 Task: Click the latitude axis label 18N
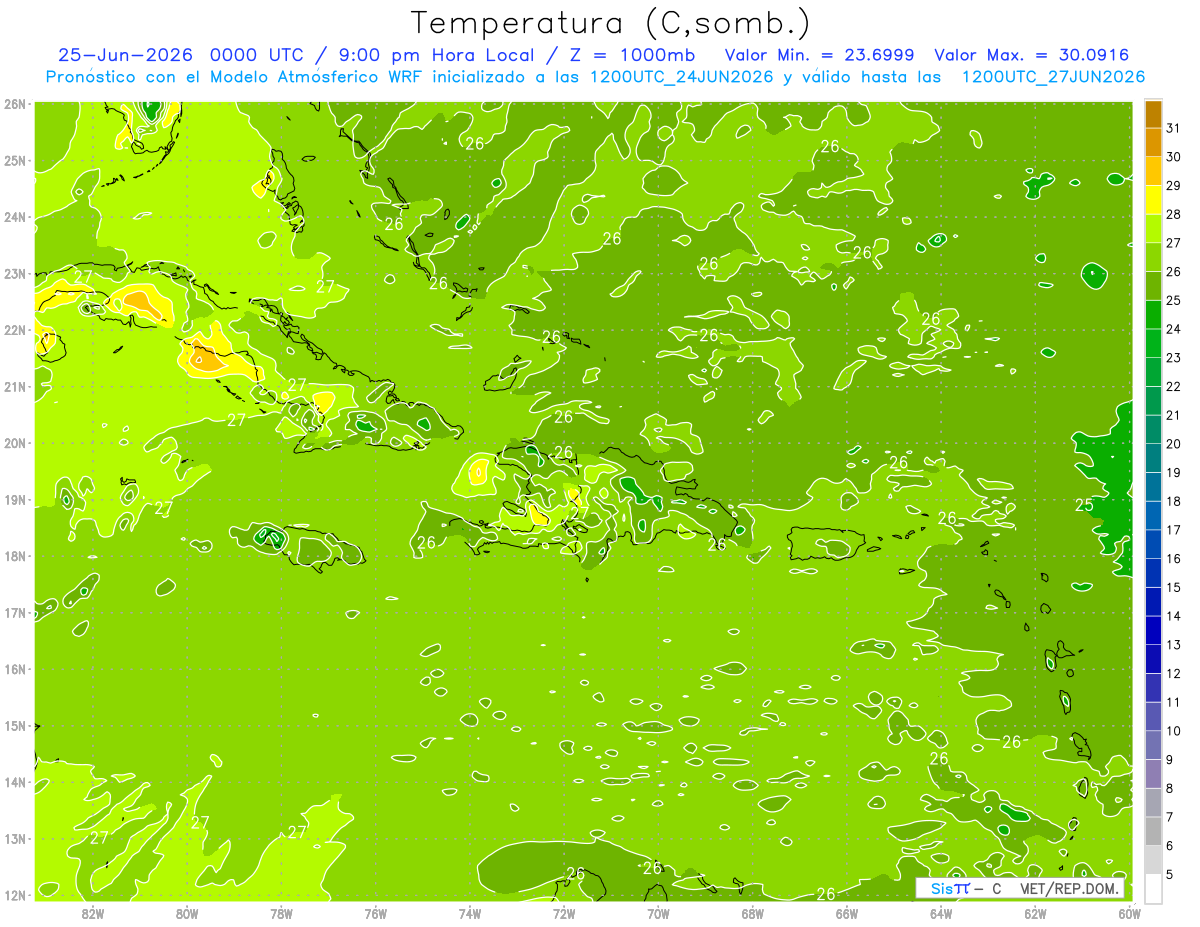(x=15, y=556)
